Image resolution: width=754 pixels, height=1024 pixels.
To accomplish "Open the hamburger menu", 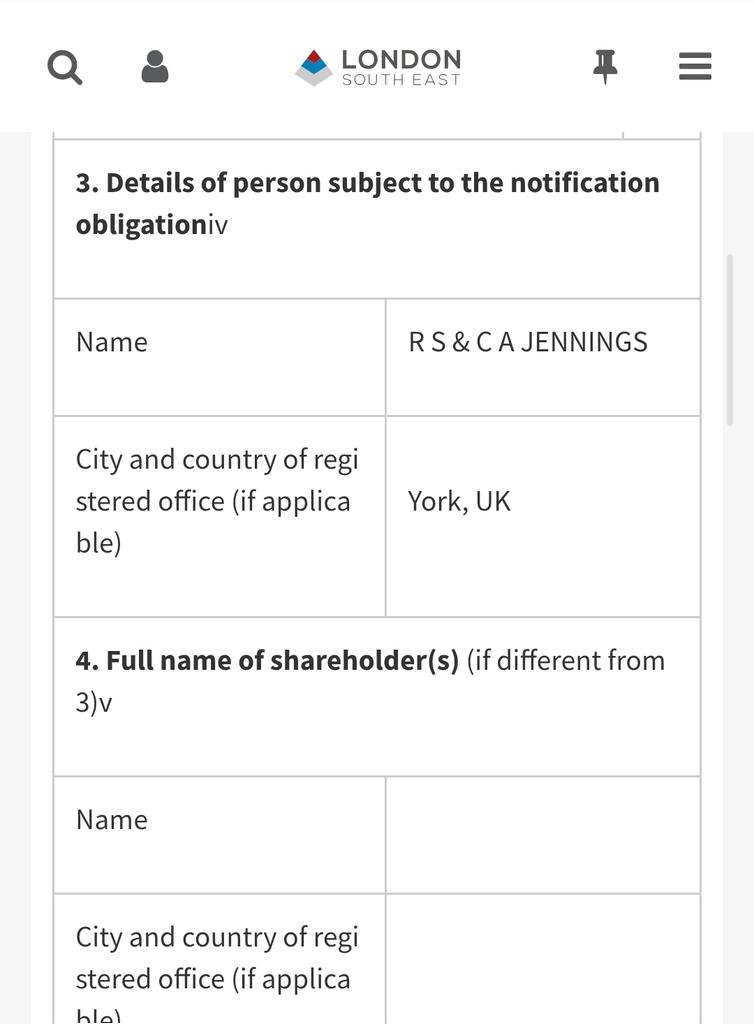I will coord(695,67).
